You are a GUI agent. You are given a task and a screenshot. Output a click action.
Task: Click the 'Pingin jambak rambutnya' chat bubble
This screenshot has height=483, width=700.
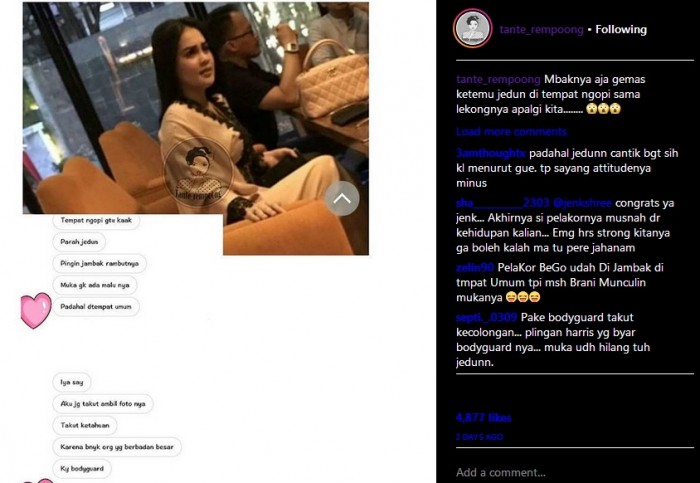[x=100, y=263]
